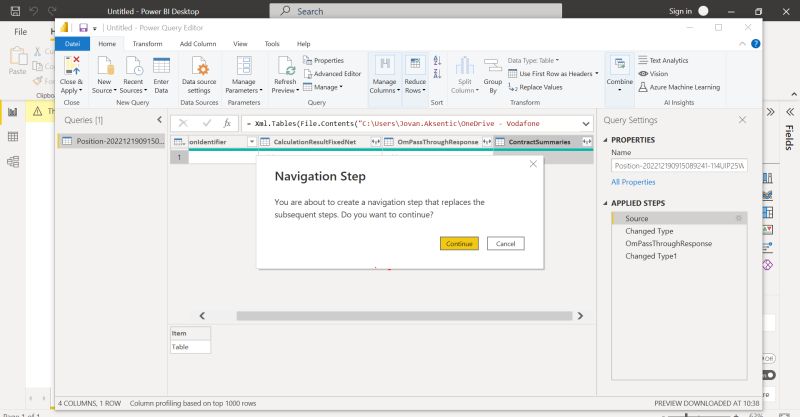Expand the ContractSummaries column
Screen dimensions: 800x417
587,142
